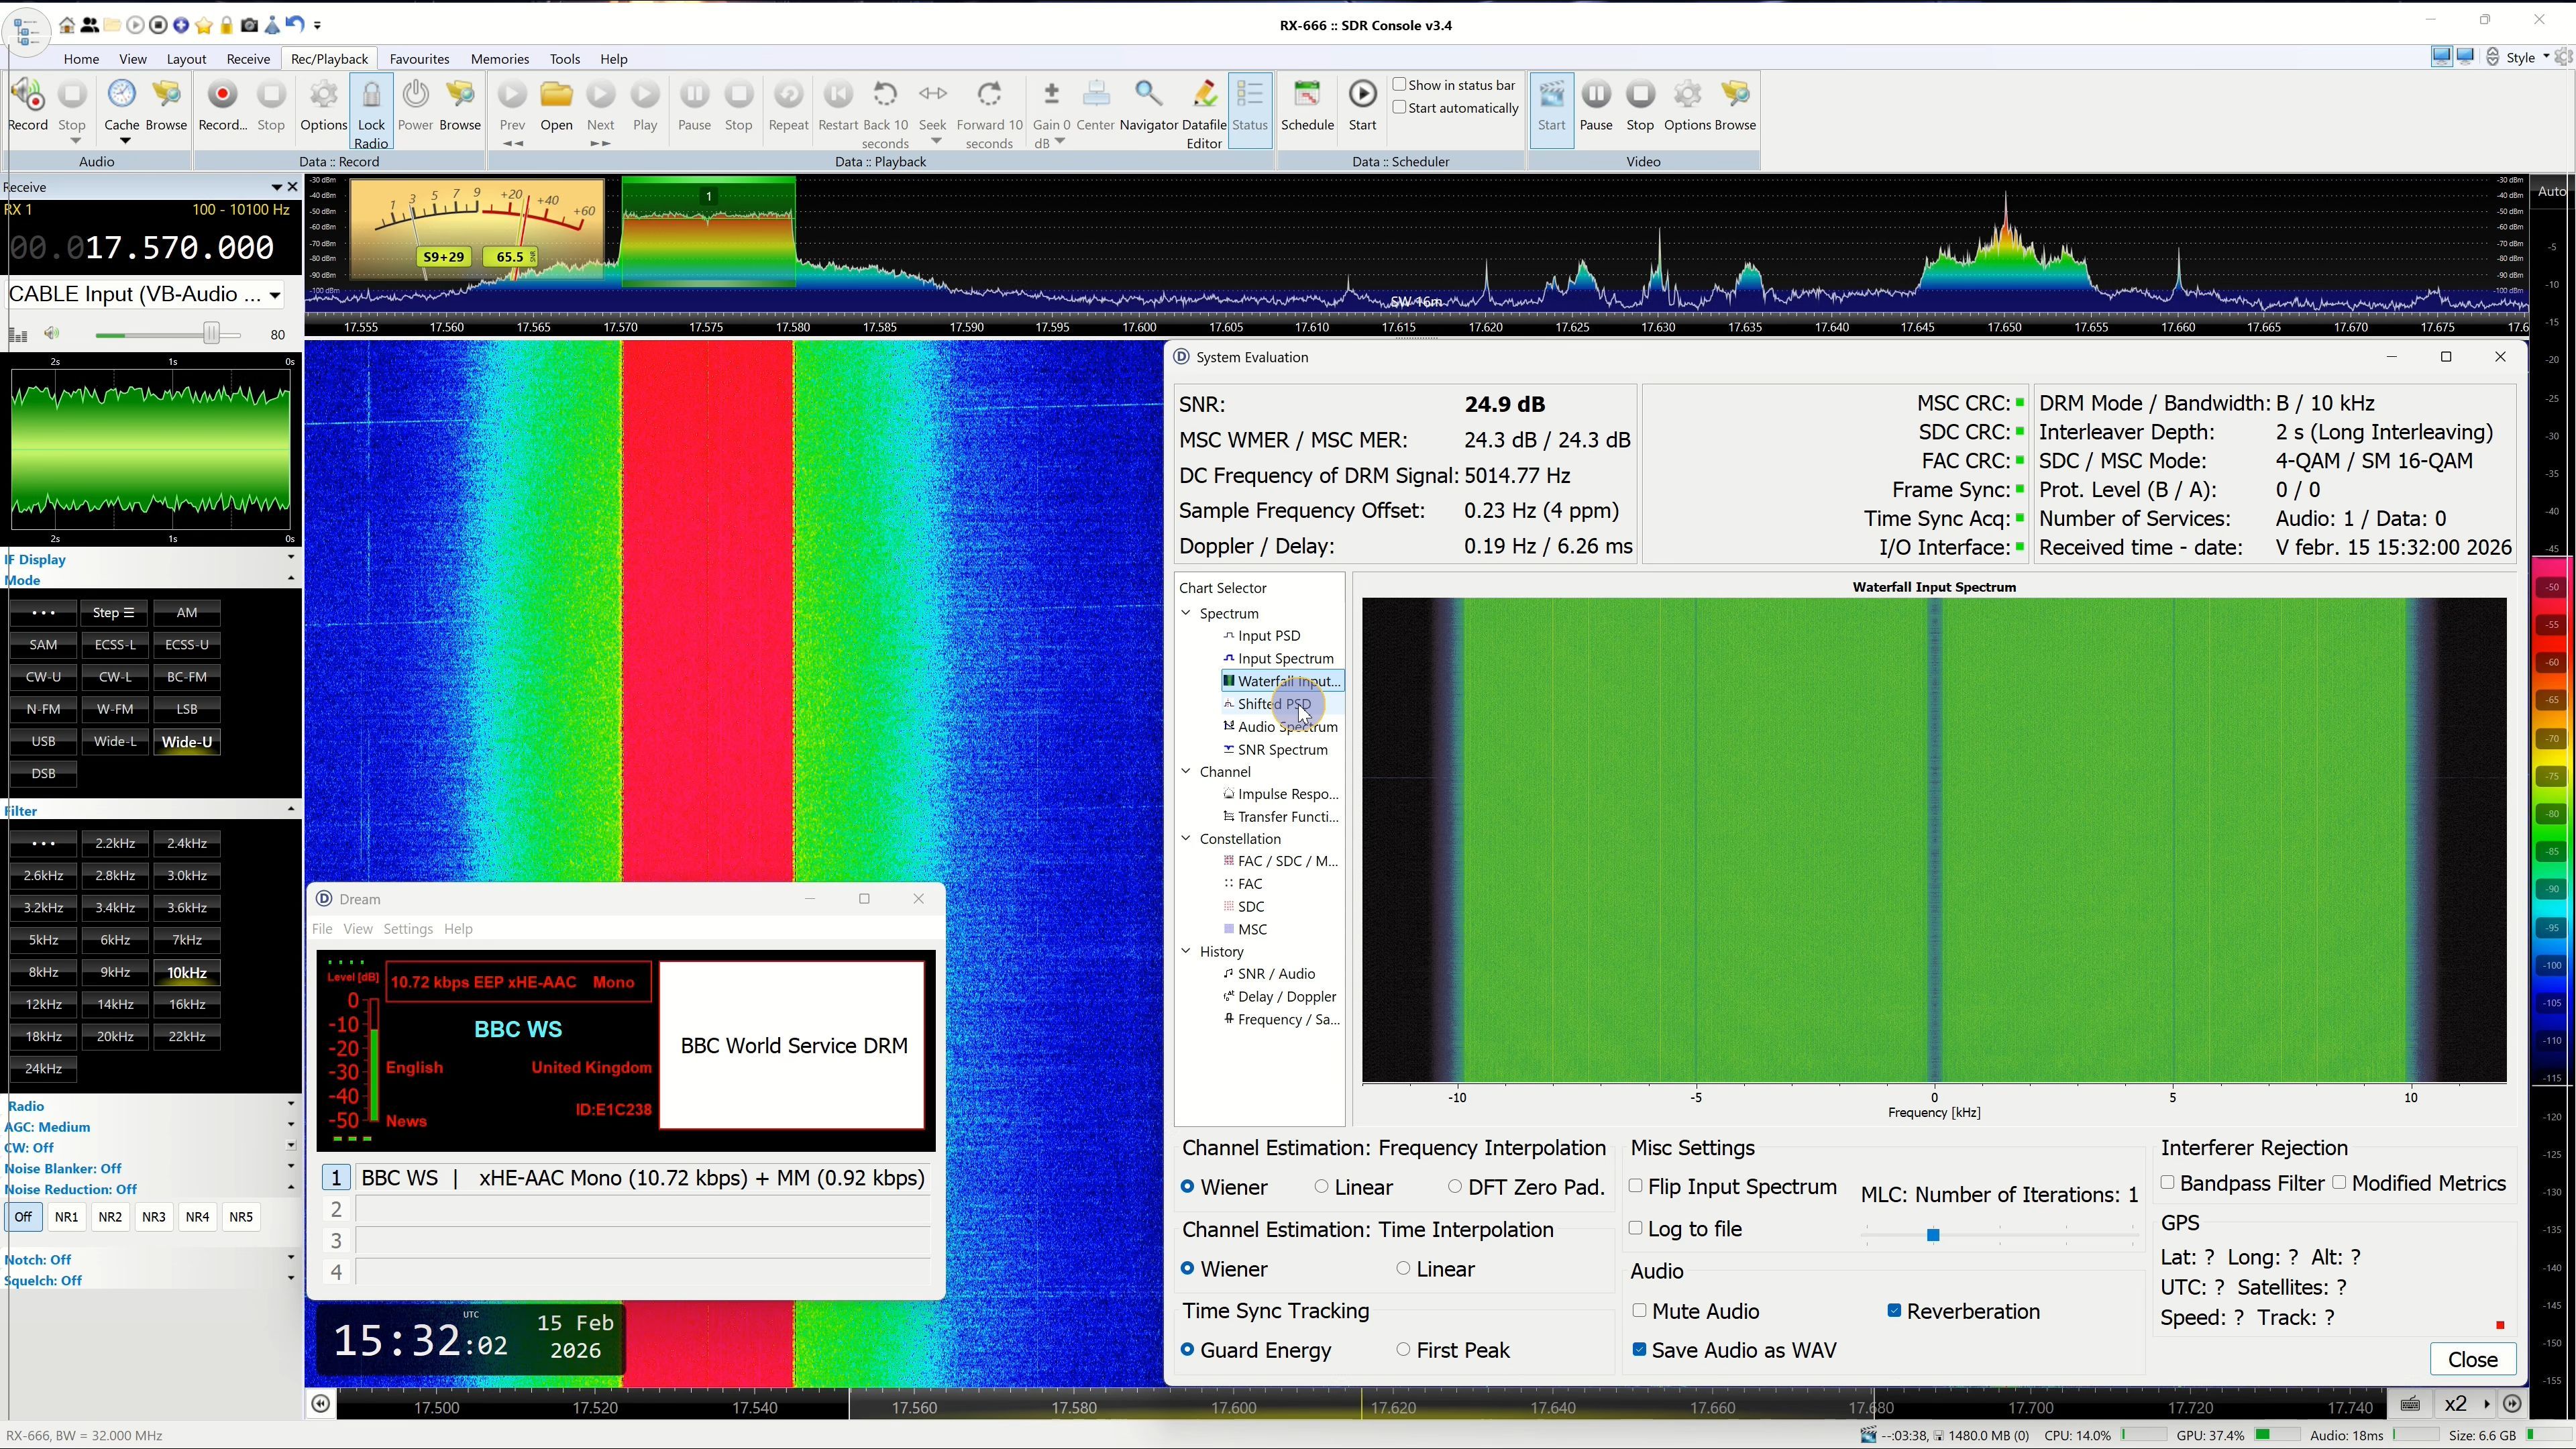
Task: Enable Show in status bar checkbox
Action: click(1400, 85)
